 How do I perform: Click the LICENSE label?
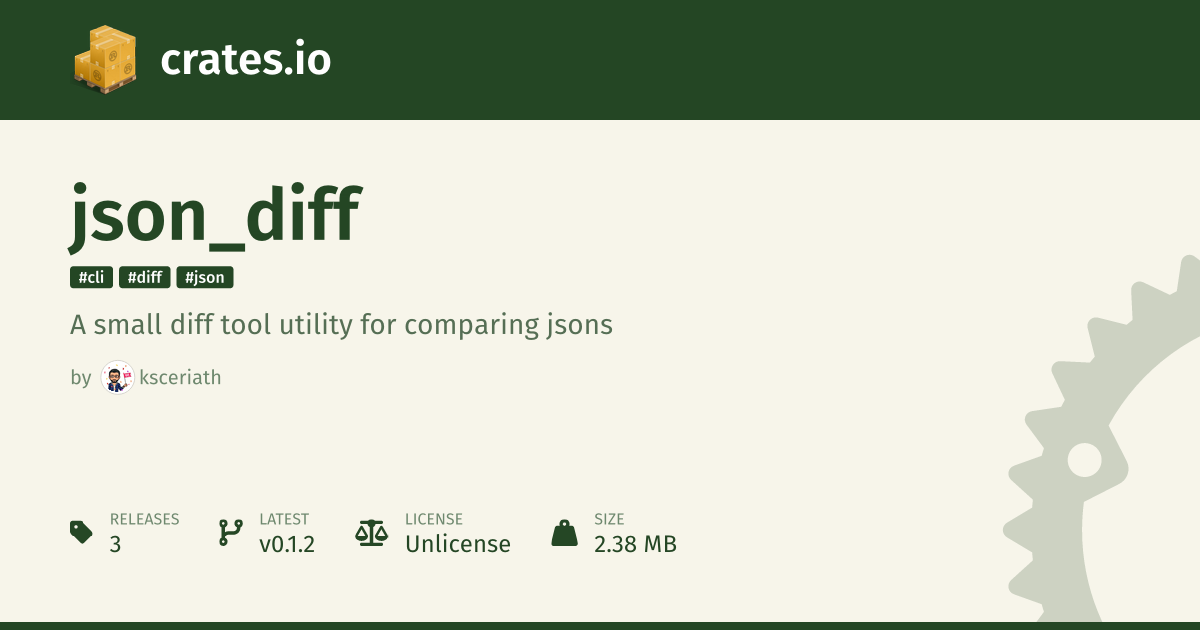click(433, 519)
